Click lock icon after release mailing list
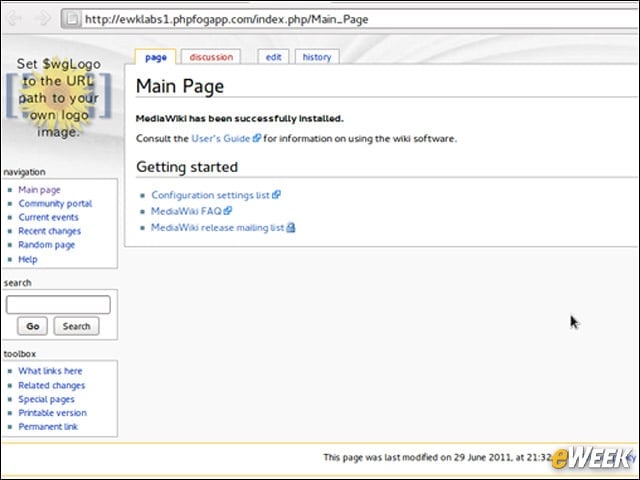 [291, 227]
